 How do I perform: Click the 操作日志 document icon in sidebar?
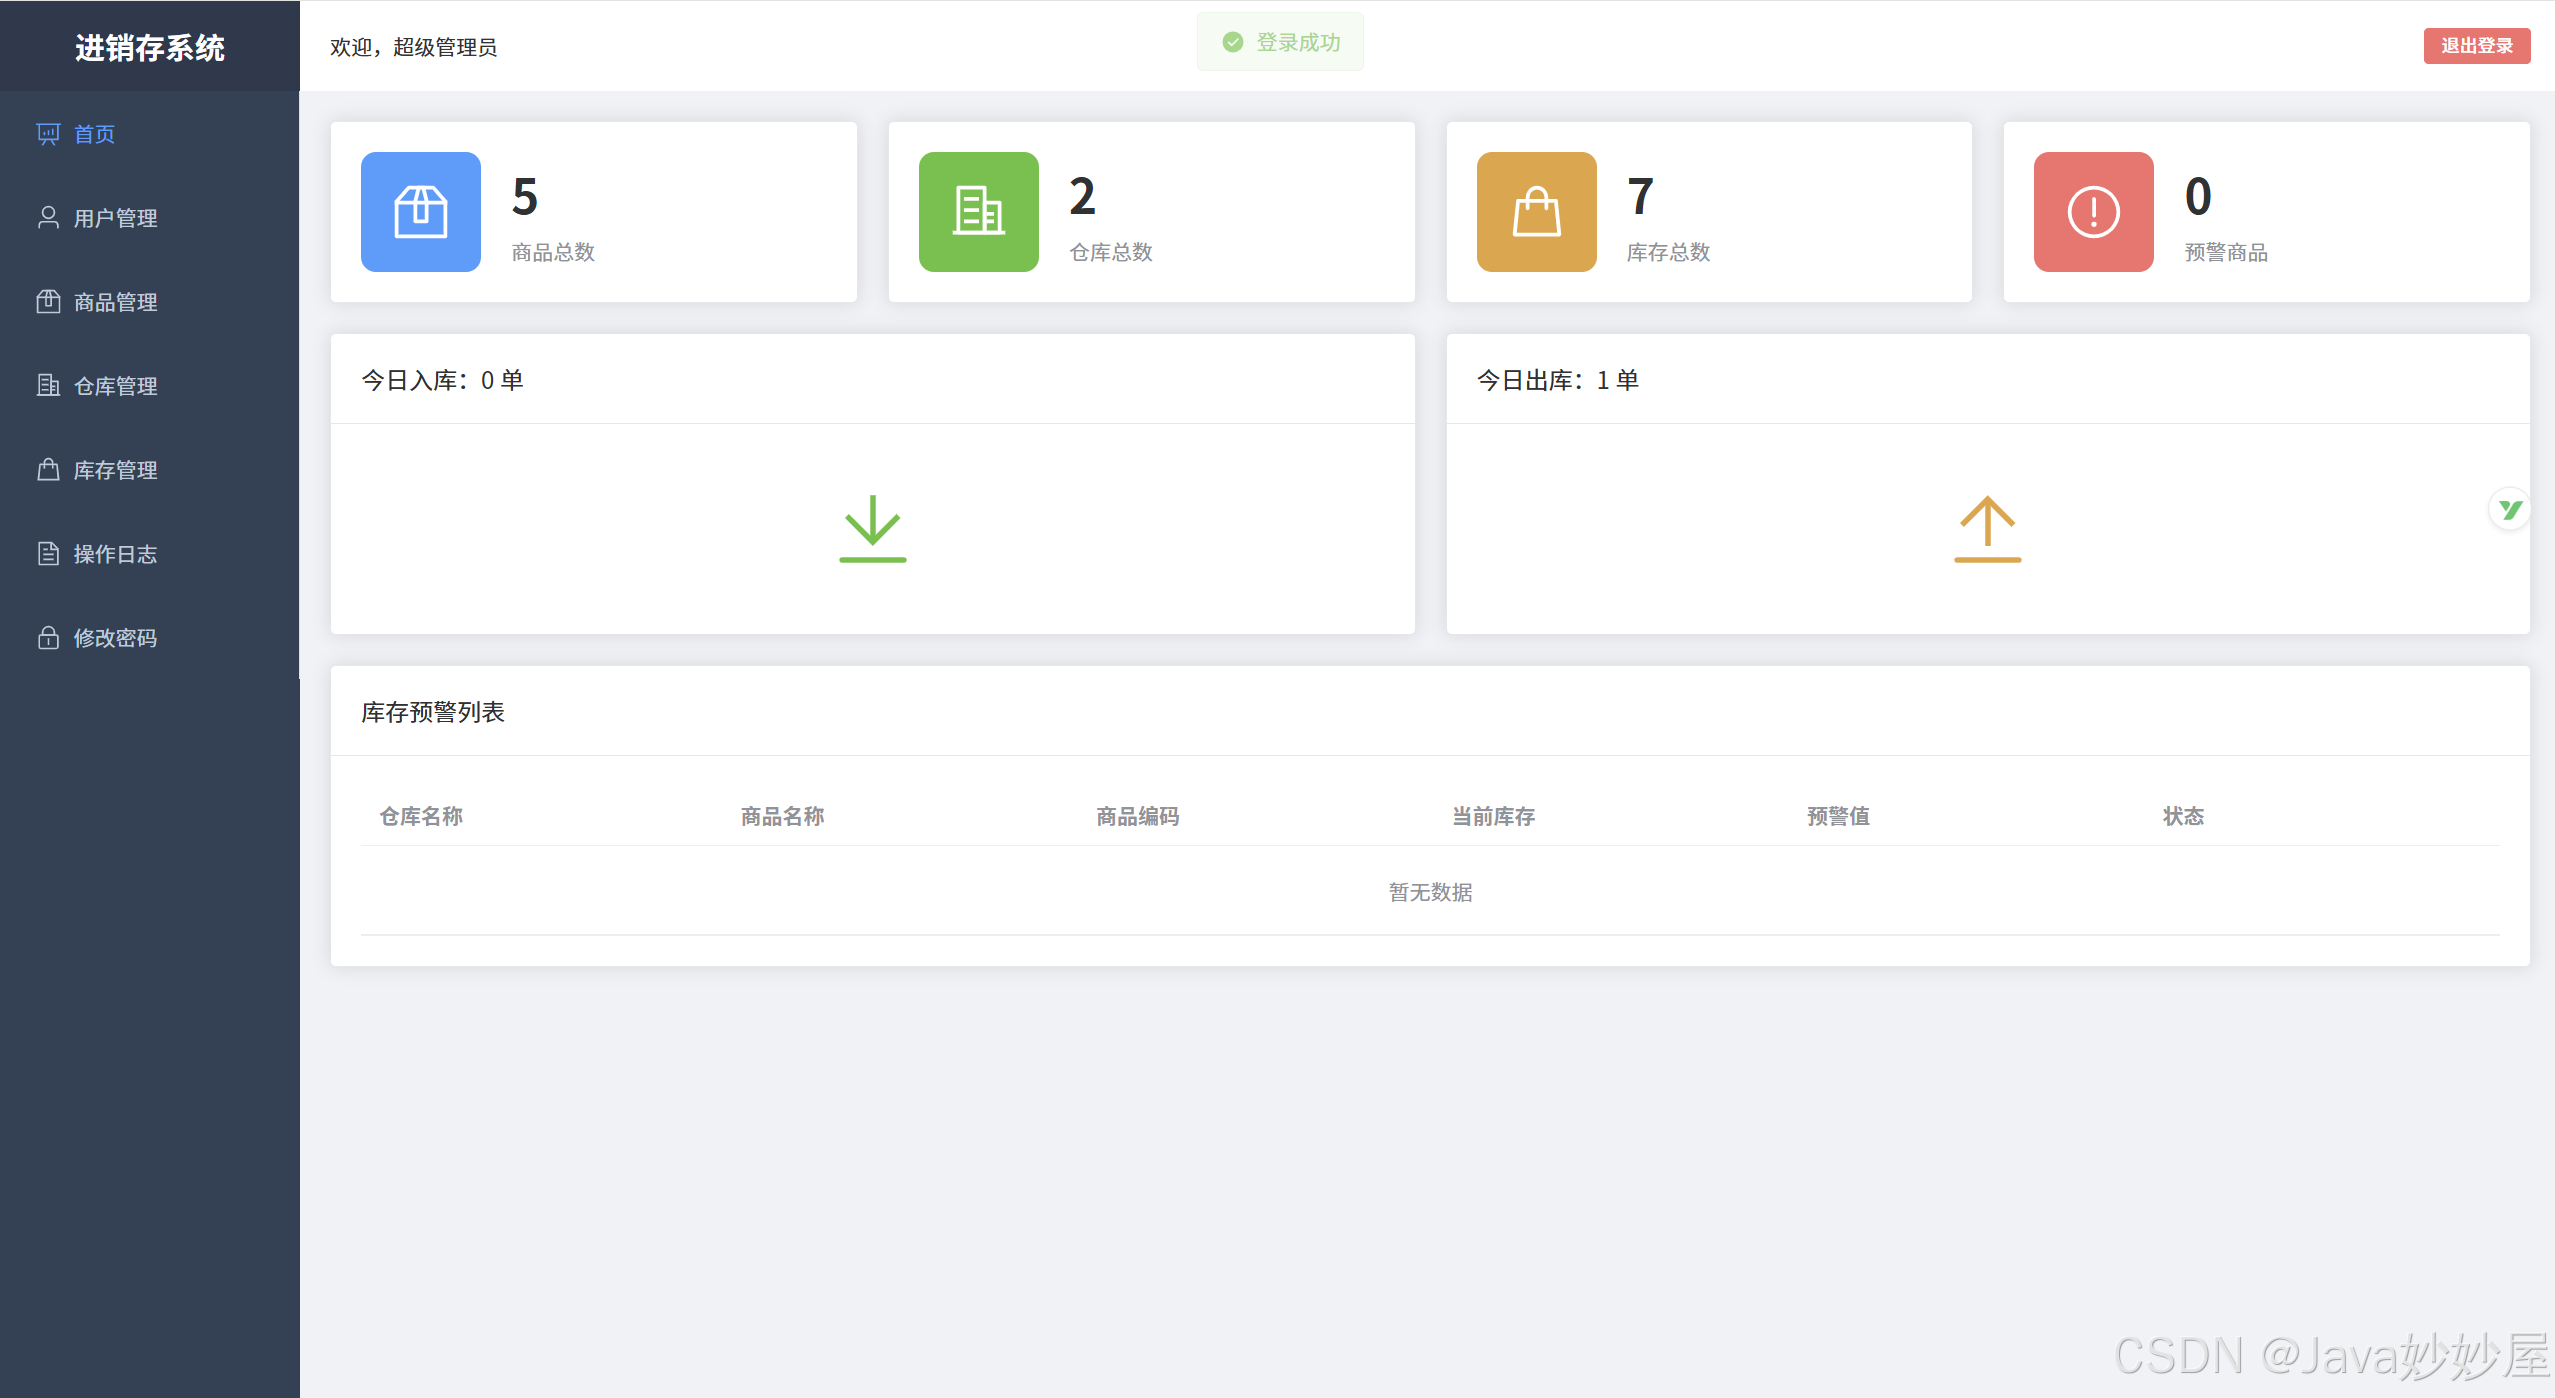coord(48,554)
